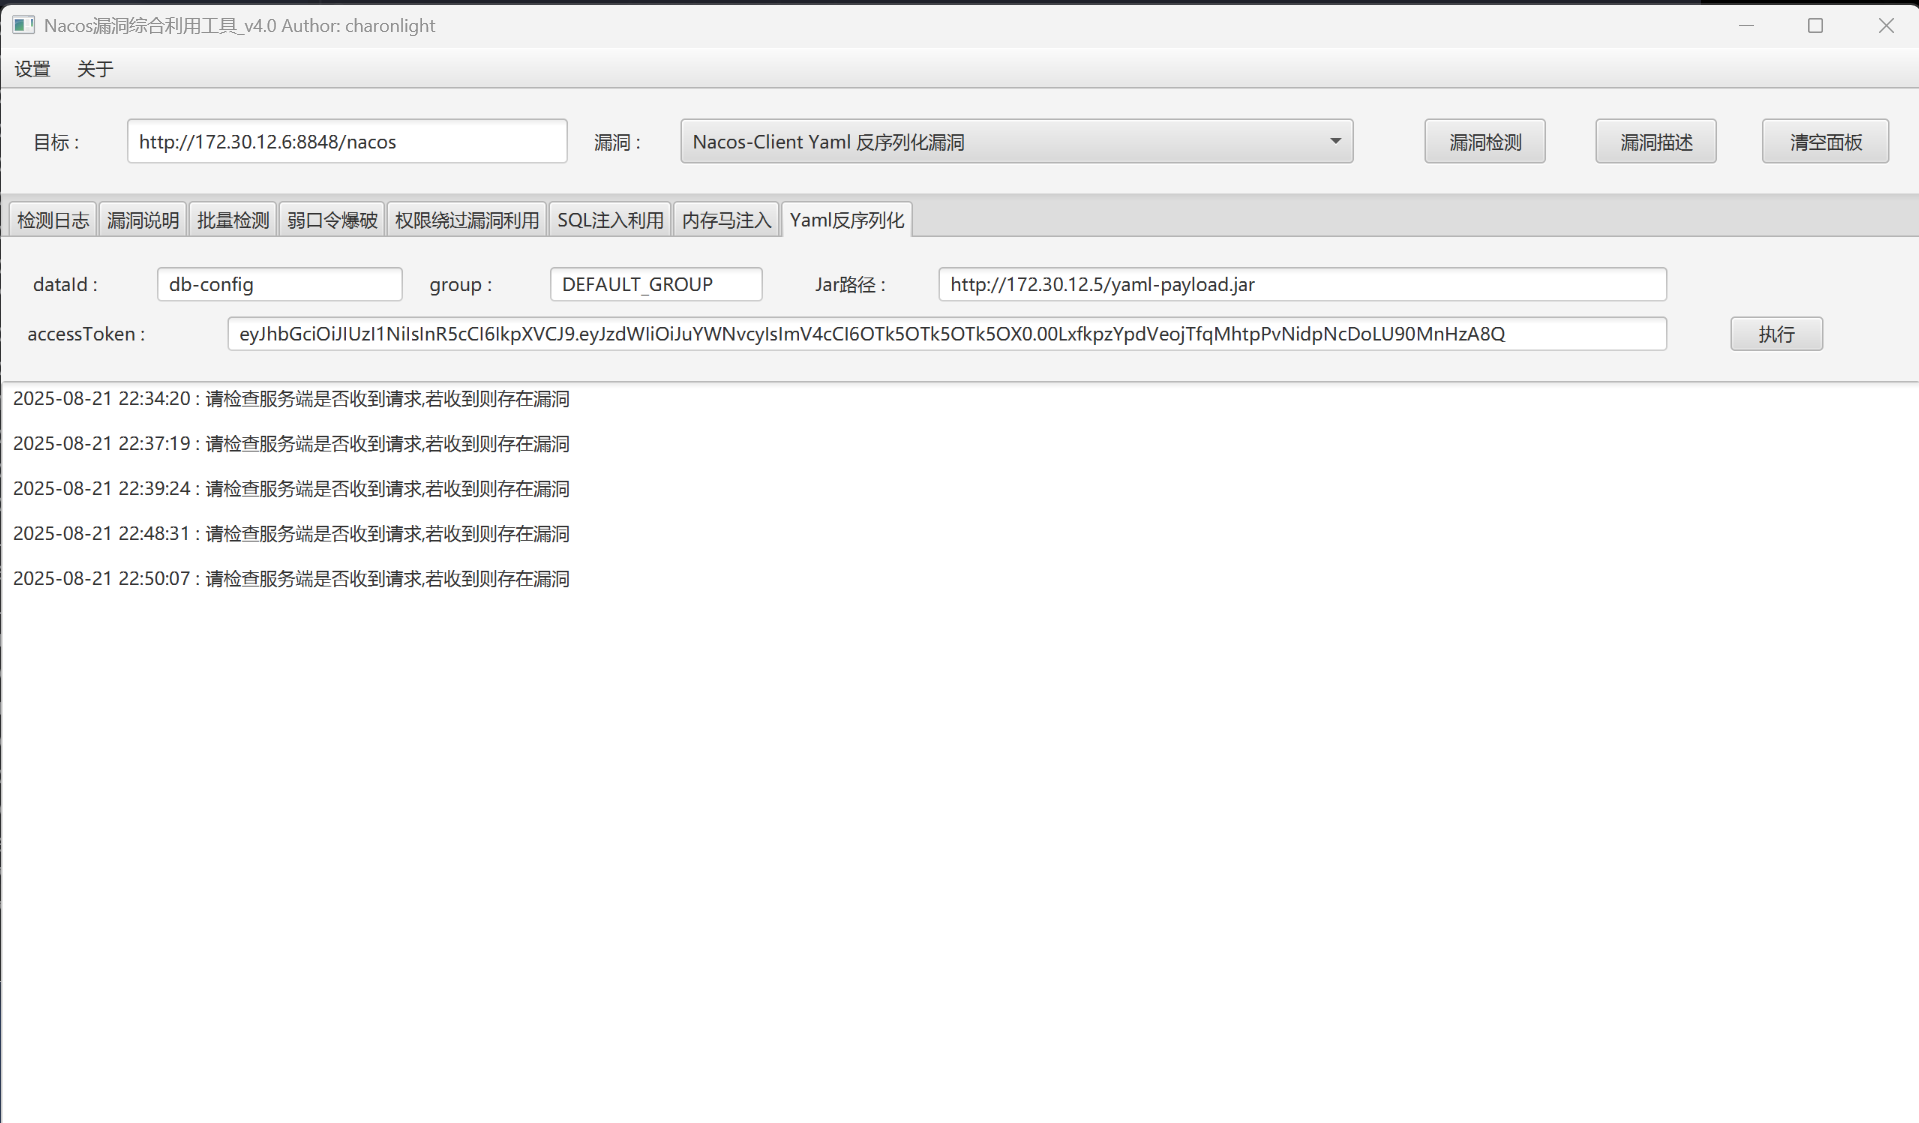Screen dimensions: 1919x1123
Task: Click the 漏洞描述 button
Action: click(1655, 141)
